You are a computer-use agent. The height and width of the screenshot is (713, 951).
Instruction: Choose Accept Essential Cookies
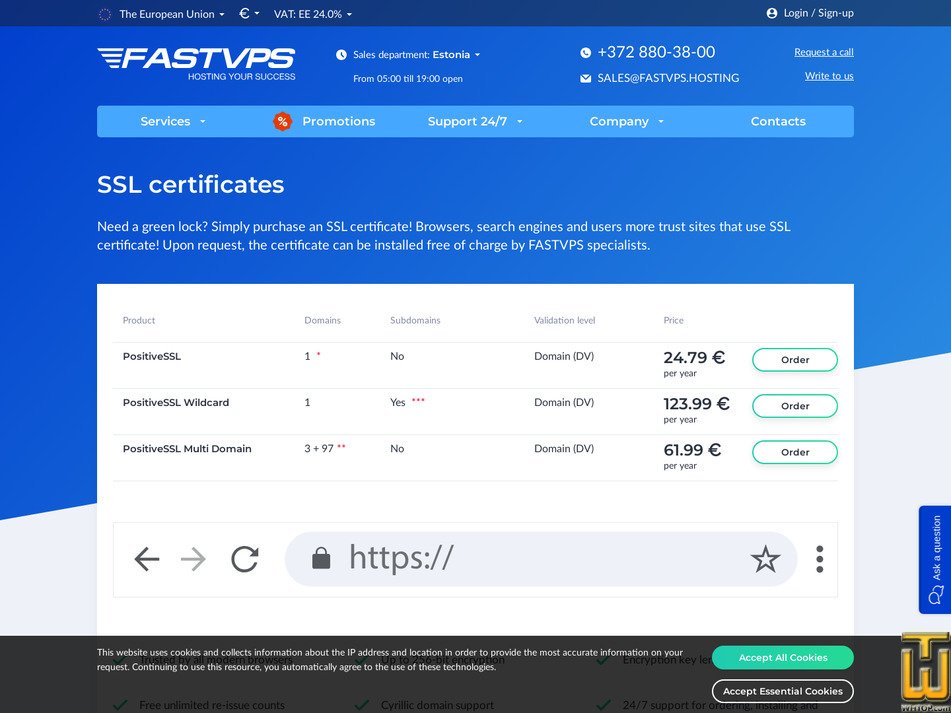tap(782, 691)
